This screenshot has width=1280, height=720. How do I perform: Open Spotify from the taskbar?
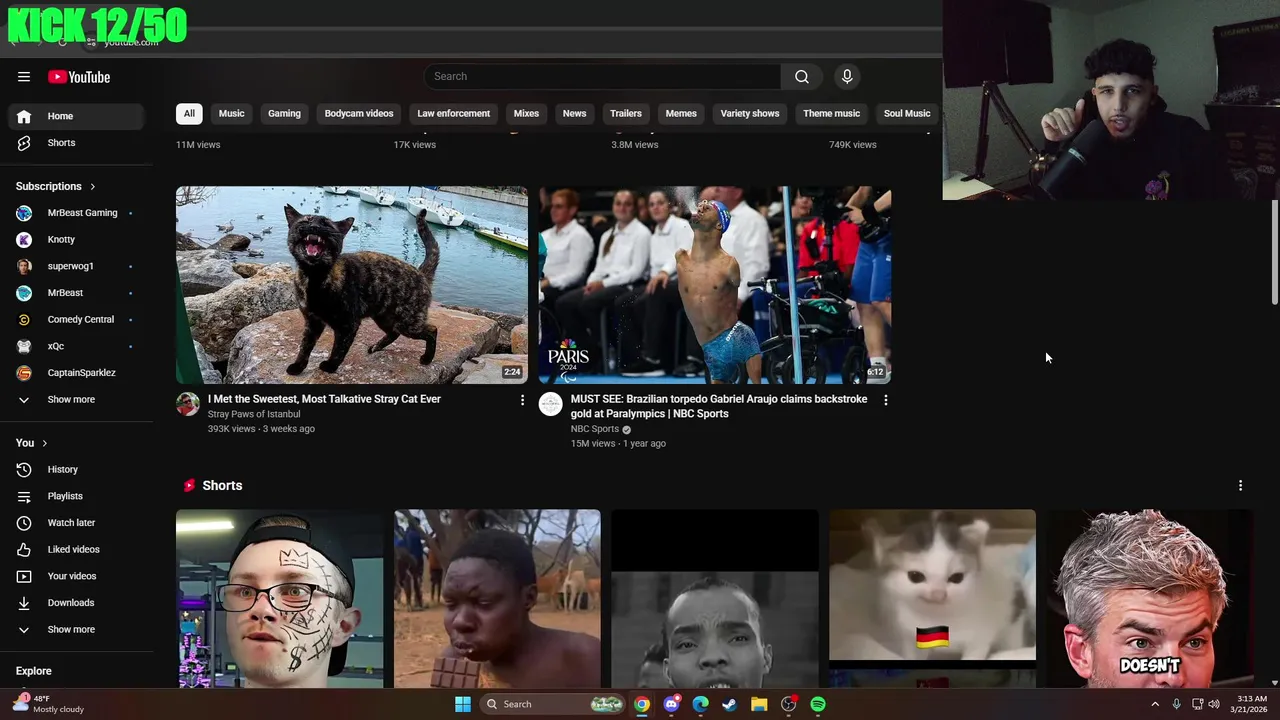[818, 704]
